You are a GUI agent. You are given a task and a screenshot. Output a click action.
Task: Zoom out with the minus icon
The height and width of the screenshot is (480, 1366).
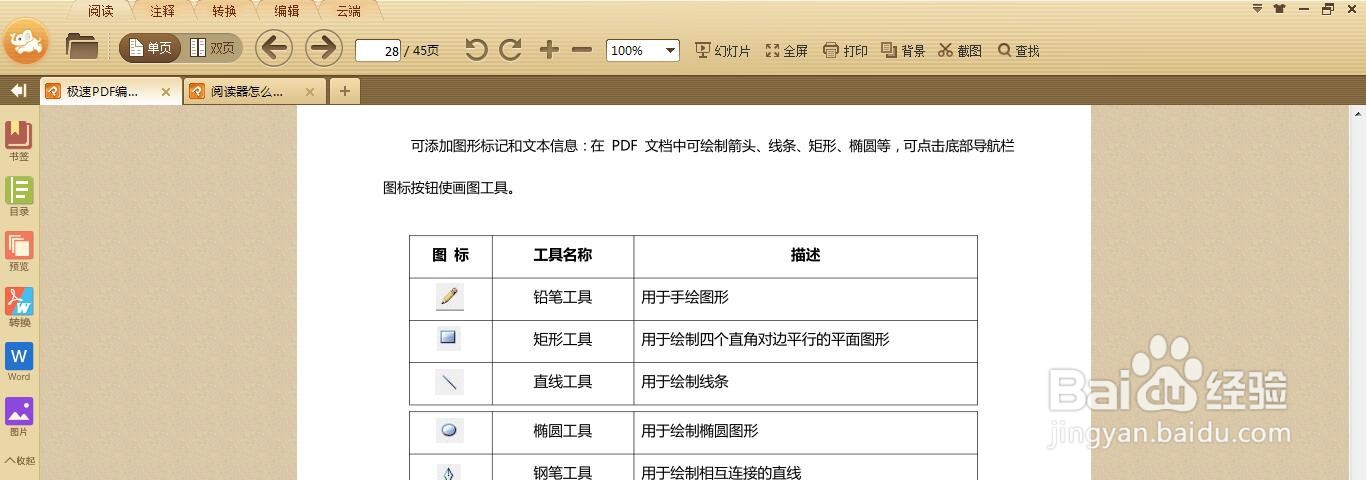click(582, 49)
